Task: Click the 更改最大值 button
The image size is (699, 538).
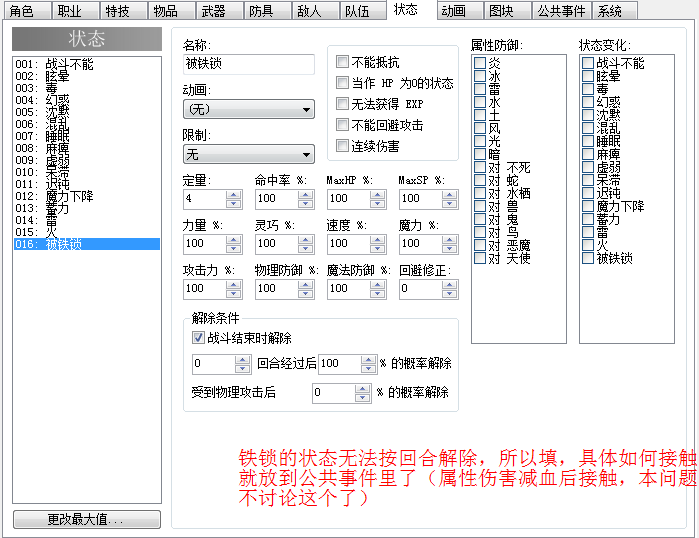Action: tap(86, 519)
